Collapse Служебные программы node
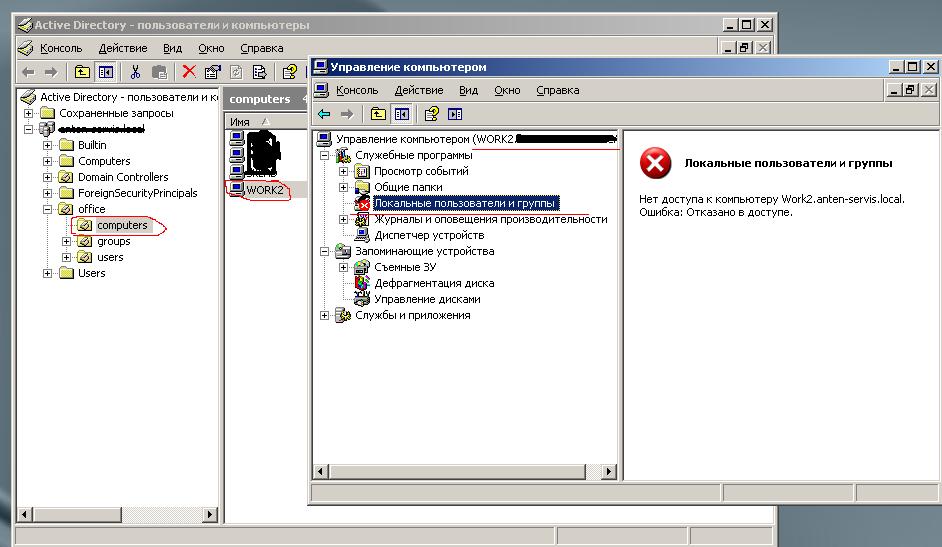This screenshot has height=547, width=942. click(x=324, y=155)
